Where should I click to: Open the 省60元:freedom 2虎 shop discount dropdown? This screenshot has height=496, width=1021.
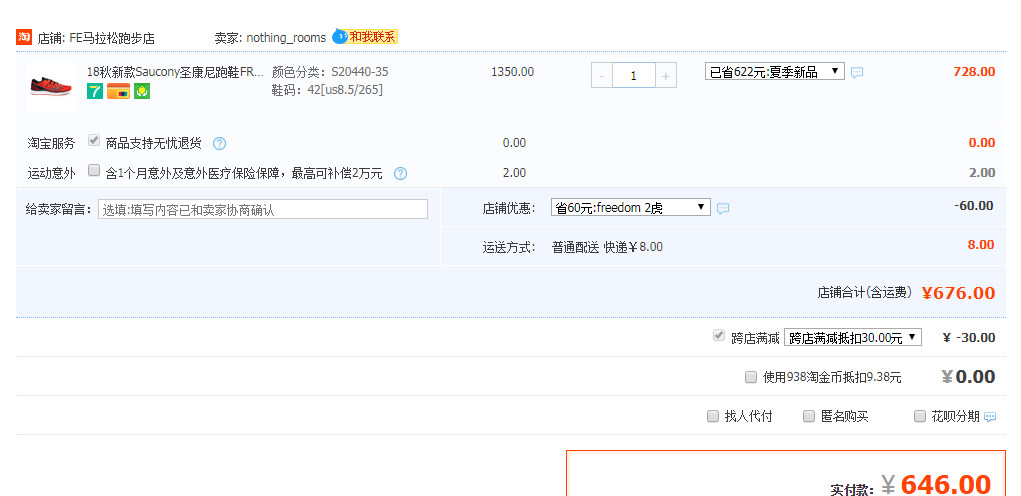(x=630, y=208)
